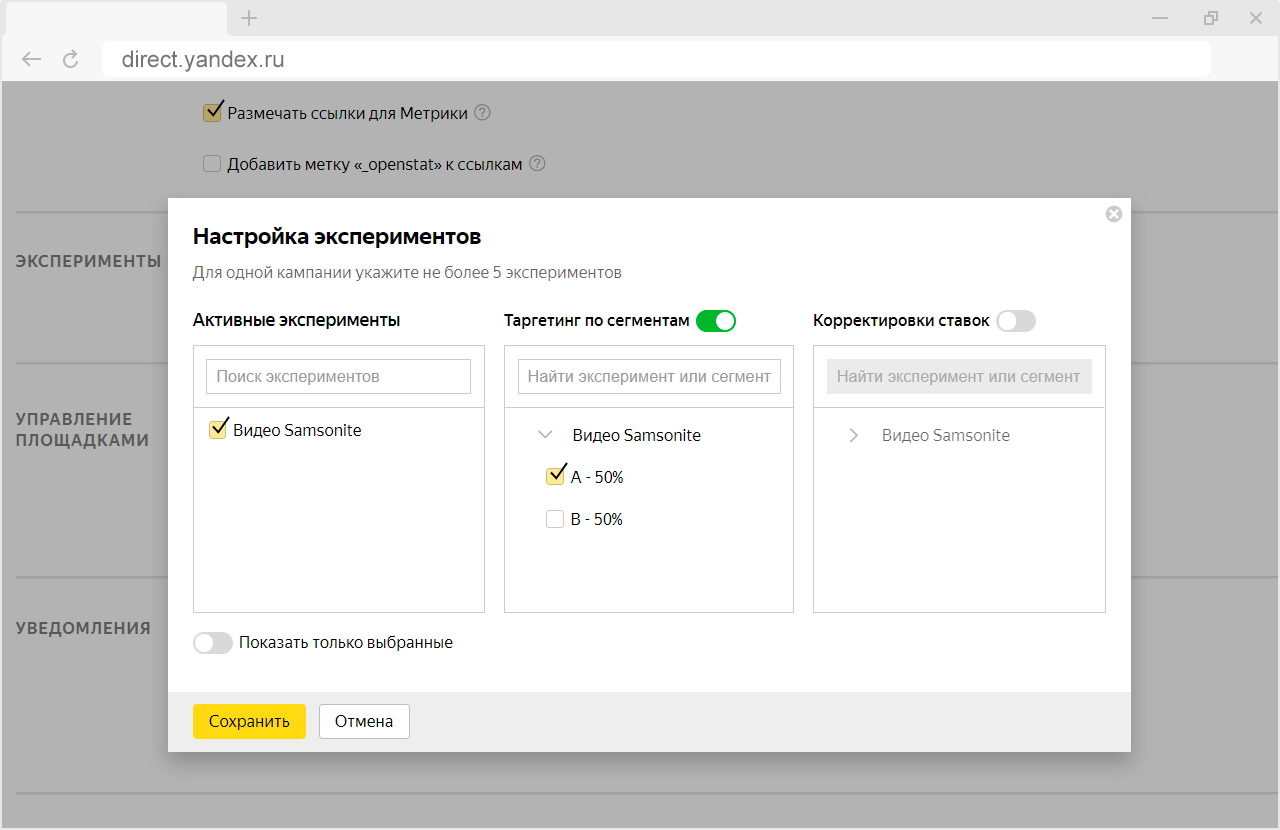Restore the browser window size

pos(1211,18)
